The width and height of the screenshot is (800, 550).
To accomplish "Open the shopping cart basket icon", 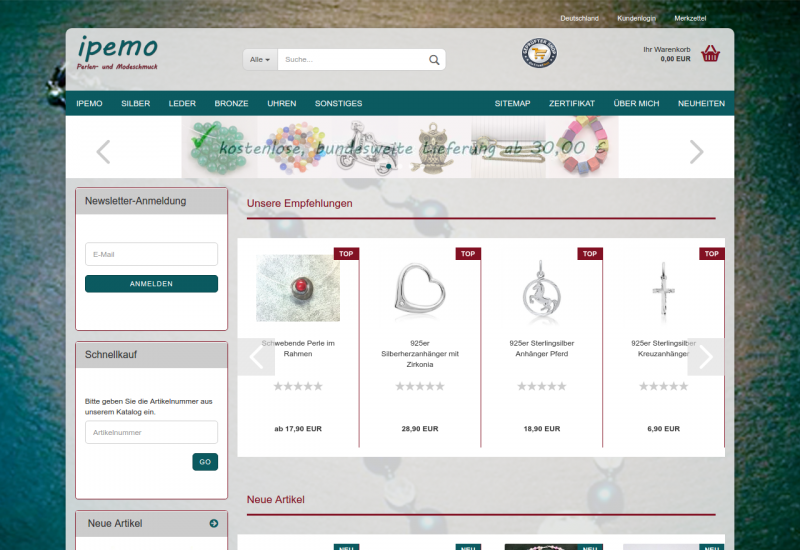I will coord(711,54).
